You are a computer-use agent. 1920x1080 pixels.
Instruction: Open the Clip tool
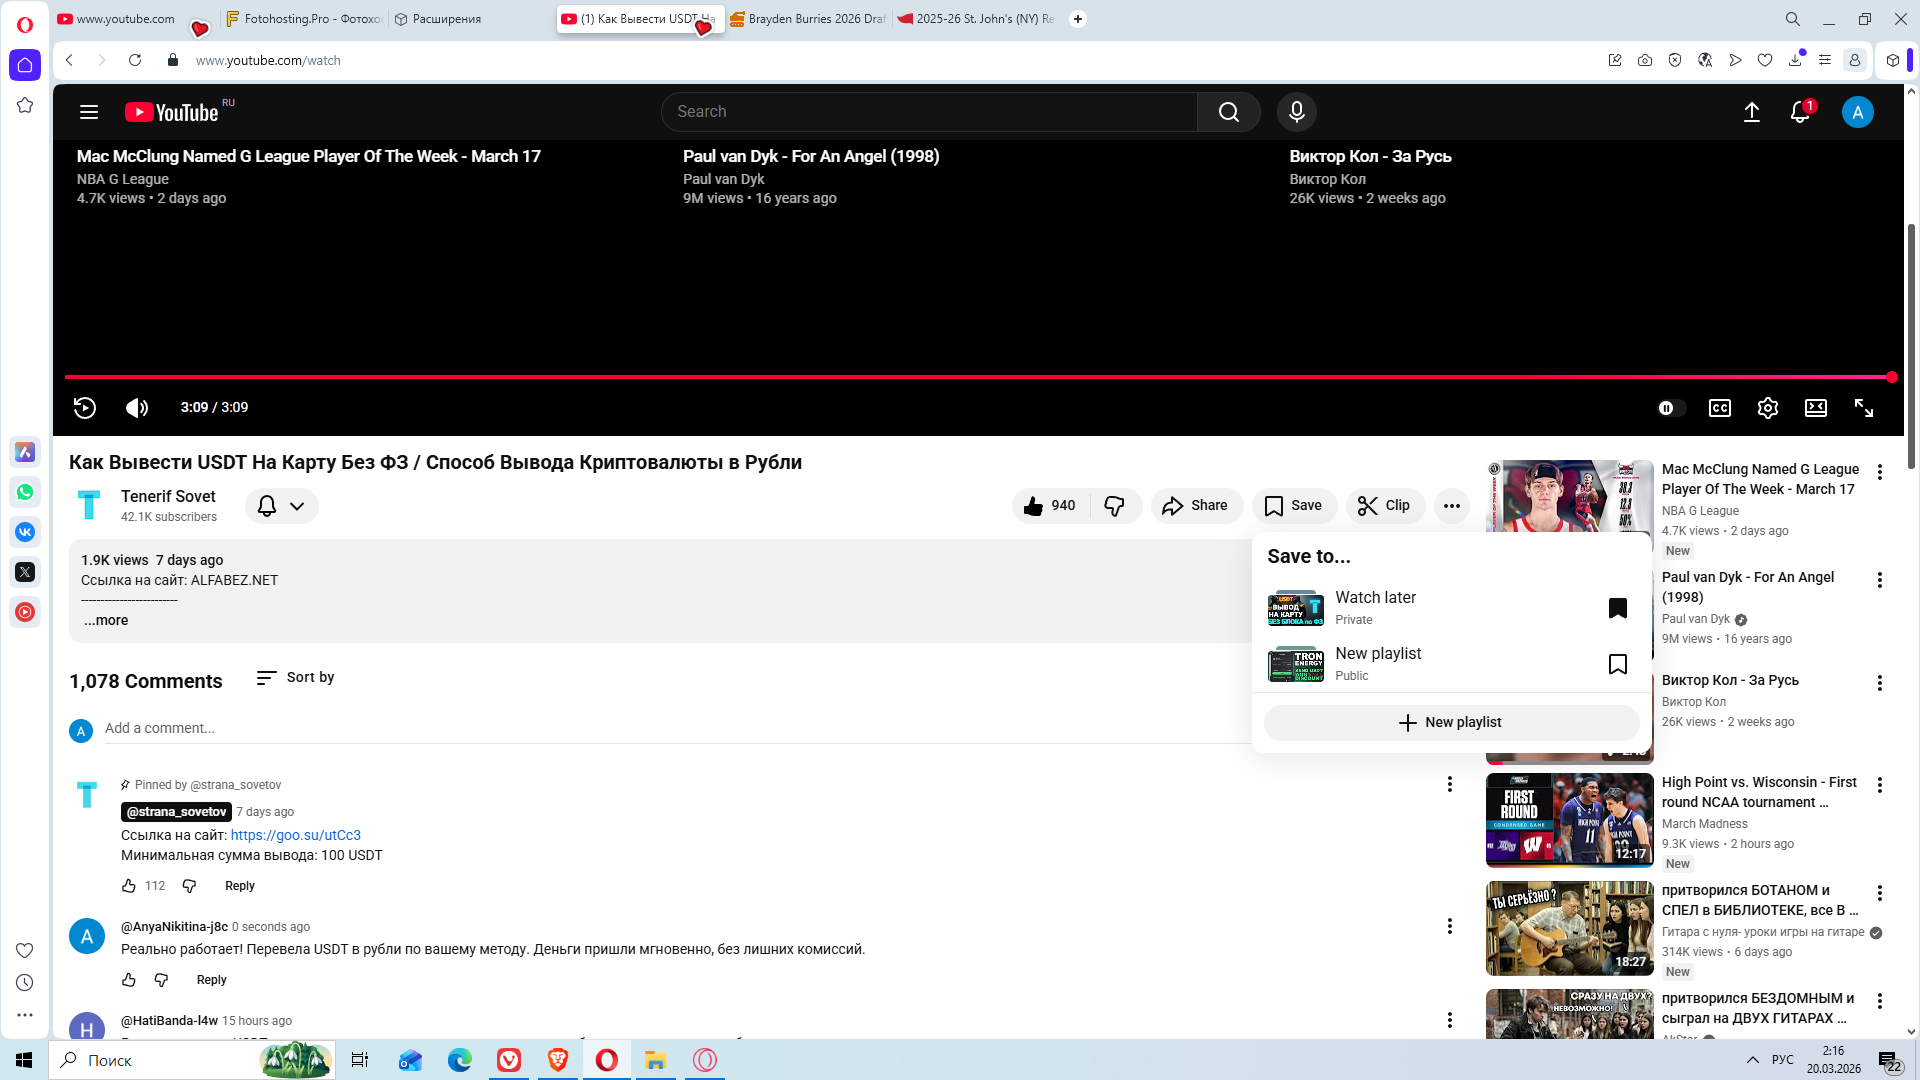tap(1384, 506)
